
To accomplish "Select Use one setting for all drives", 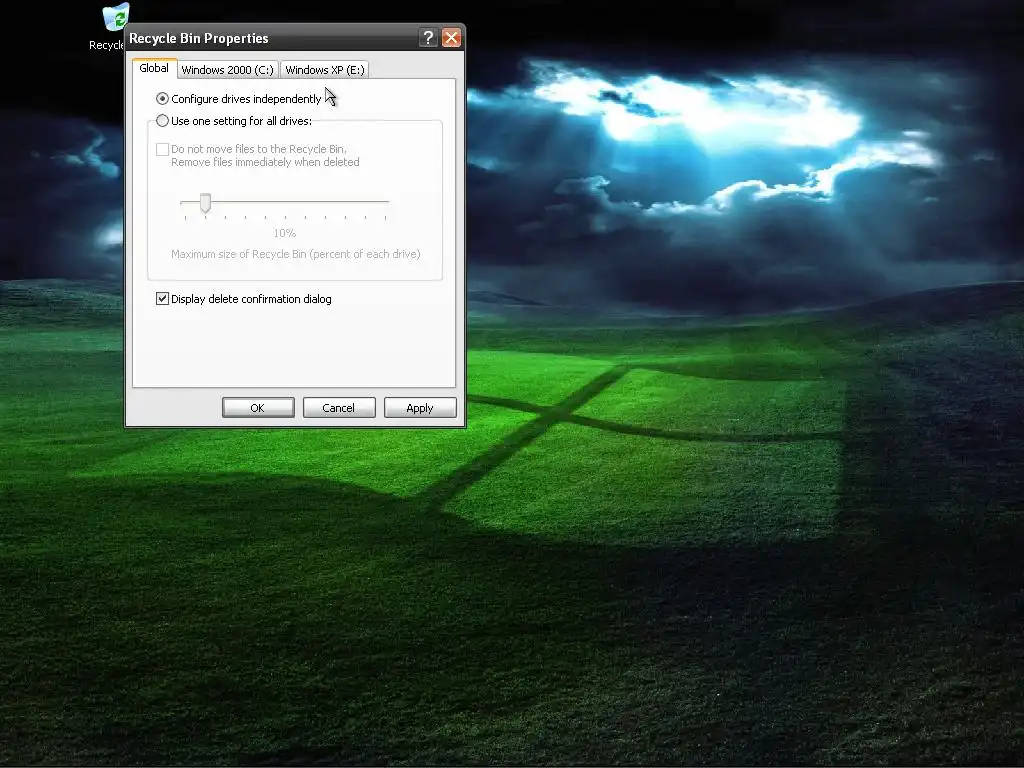I will point(163,121).
